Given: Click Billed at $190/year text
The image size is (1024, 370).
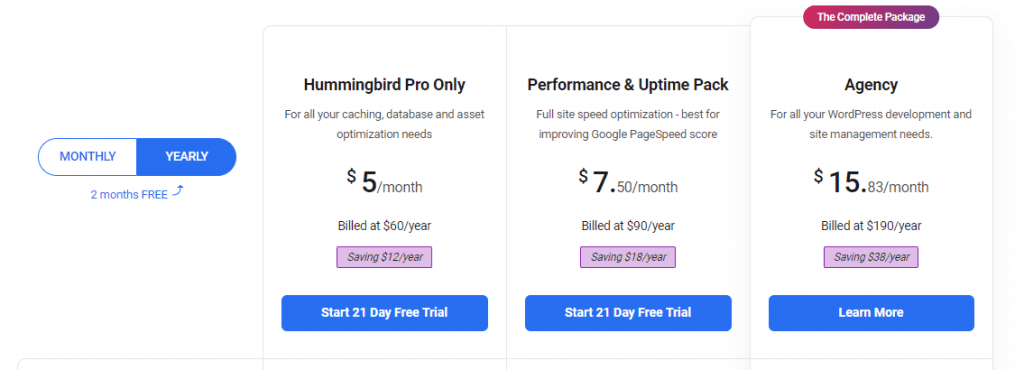Looking at the screenshot, I should tap(871, 226).
